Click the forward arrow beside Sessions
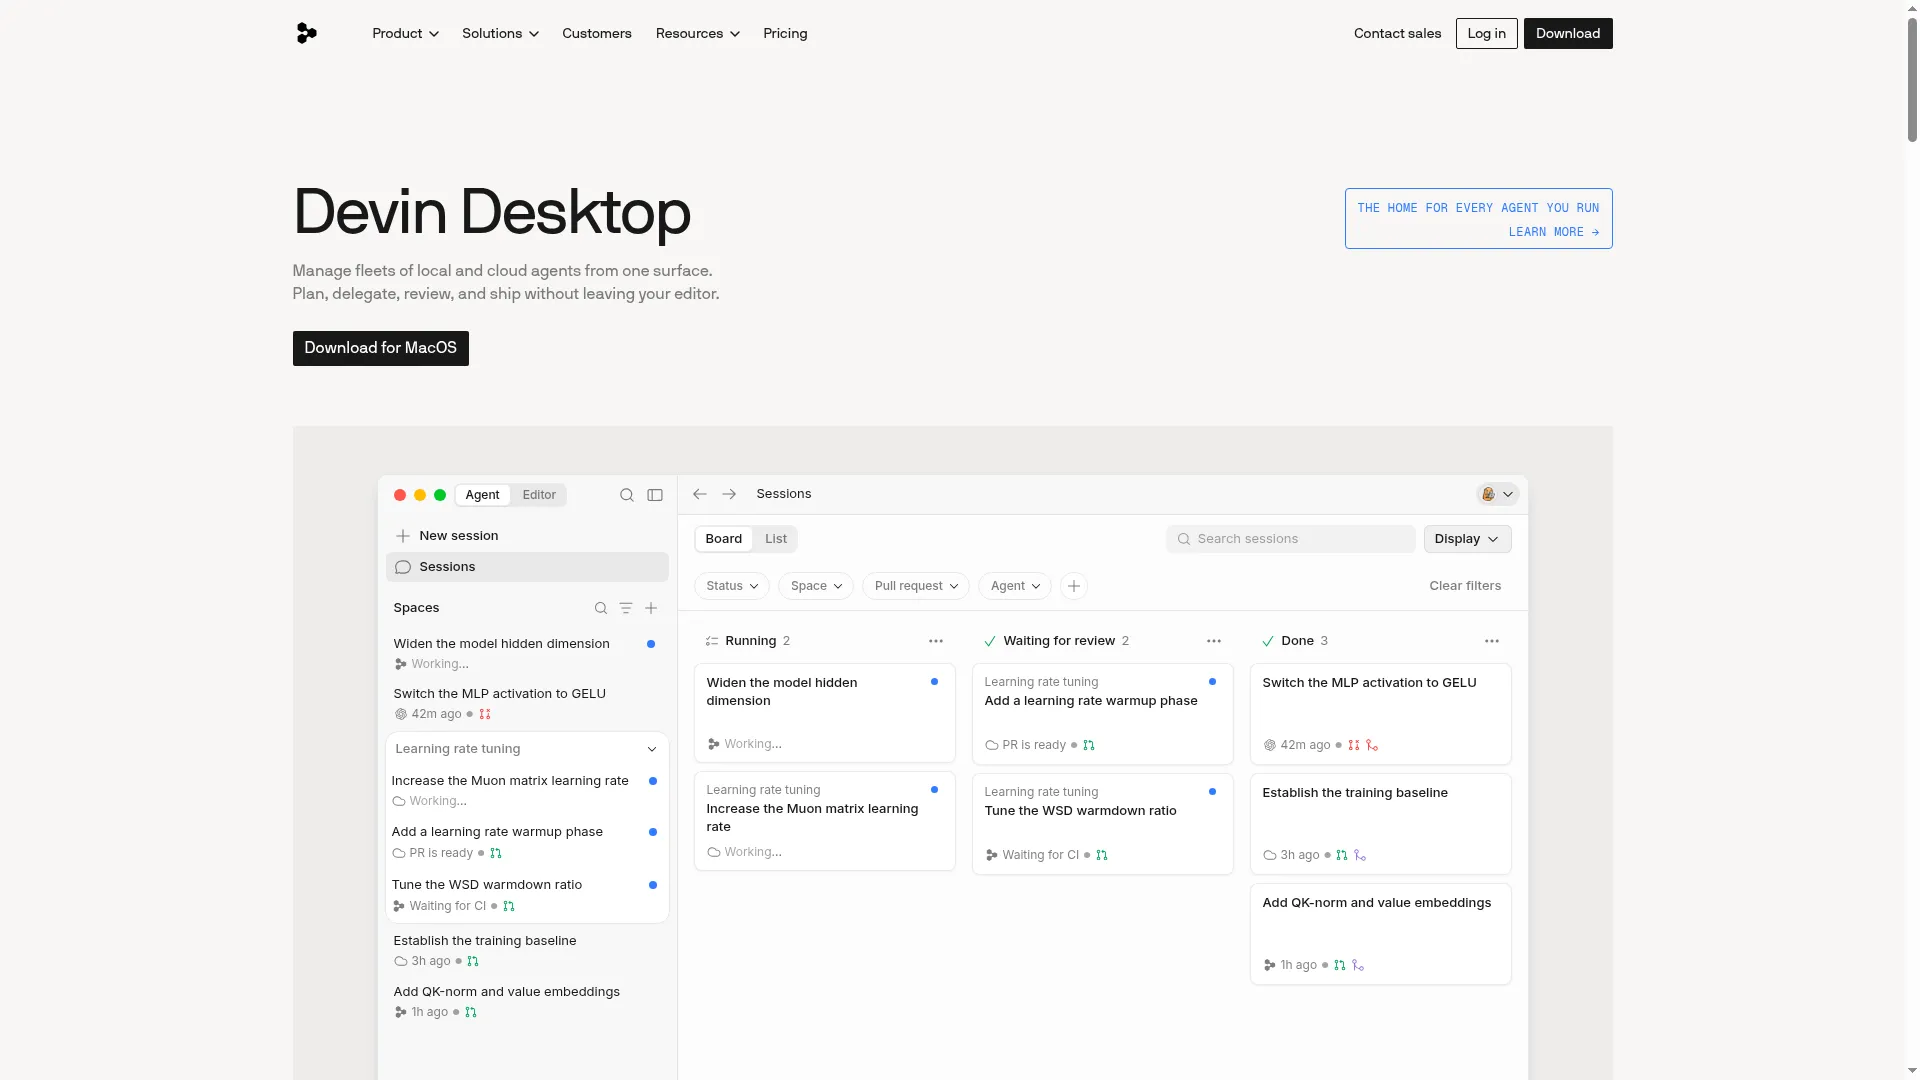This screenshot has width=1920, height=1080. (729, 494)
